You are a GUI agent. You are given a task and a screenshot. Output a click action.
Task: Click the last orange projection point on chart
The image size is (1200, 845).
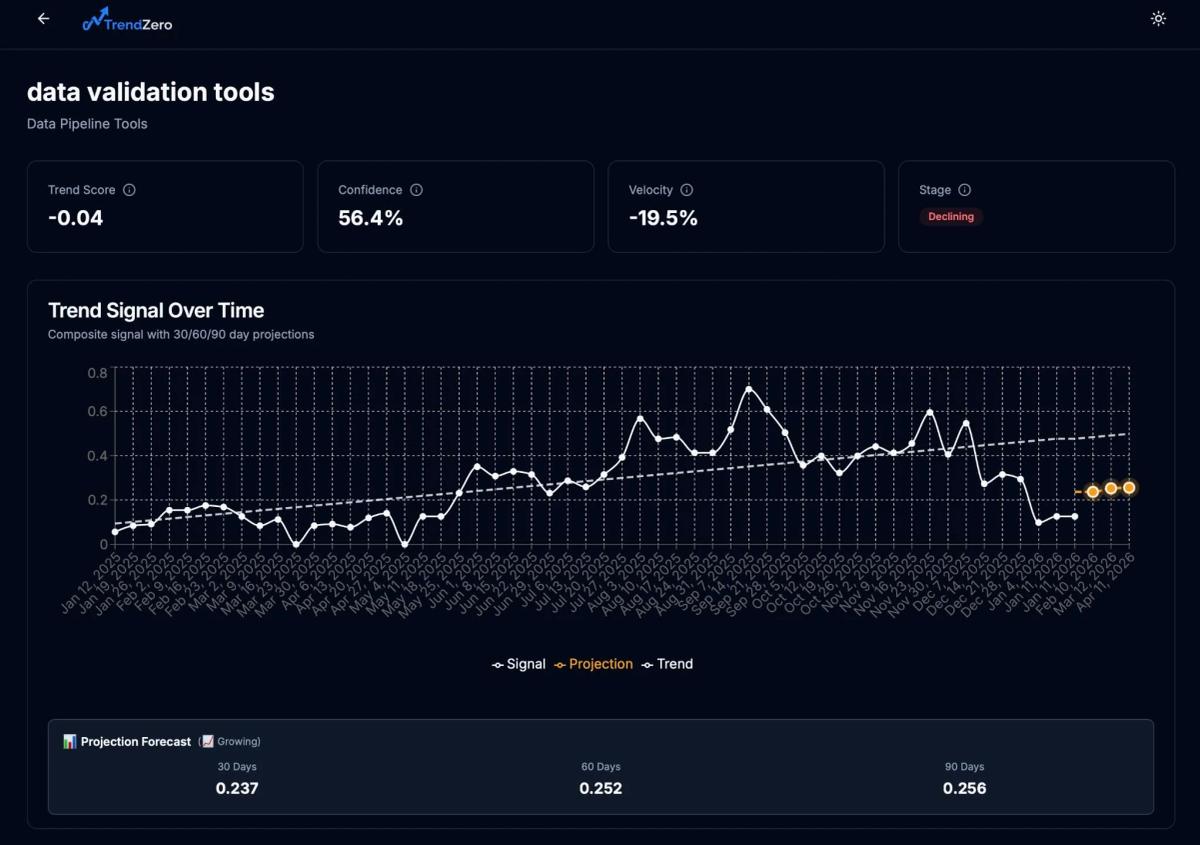coord(1129,488)
